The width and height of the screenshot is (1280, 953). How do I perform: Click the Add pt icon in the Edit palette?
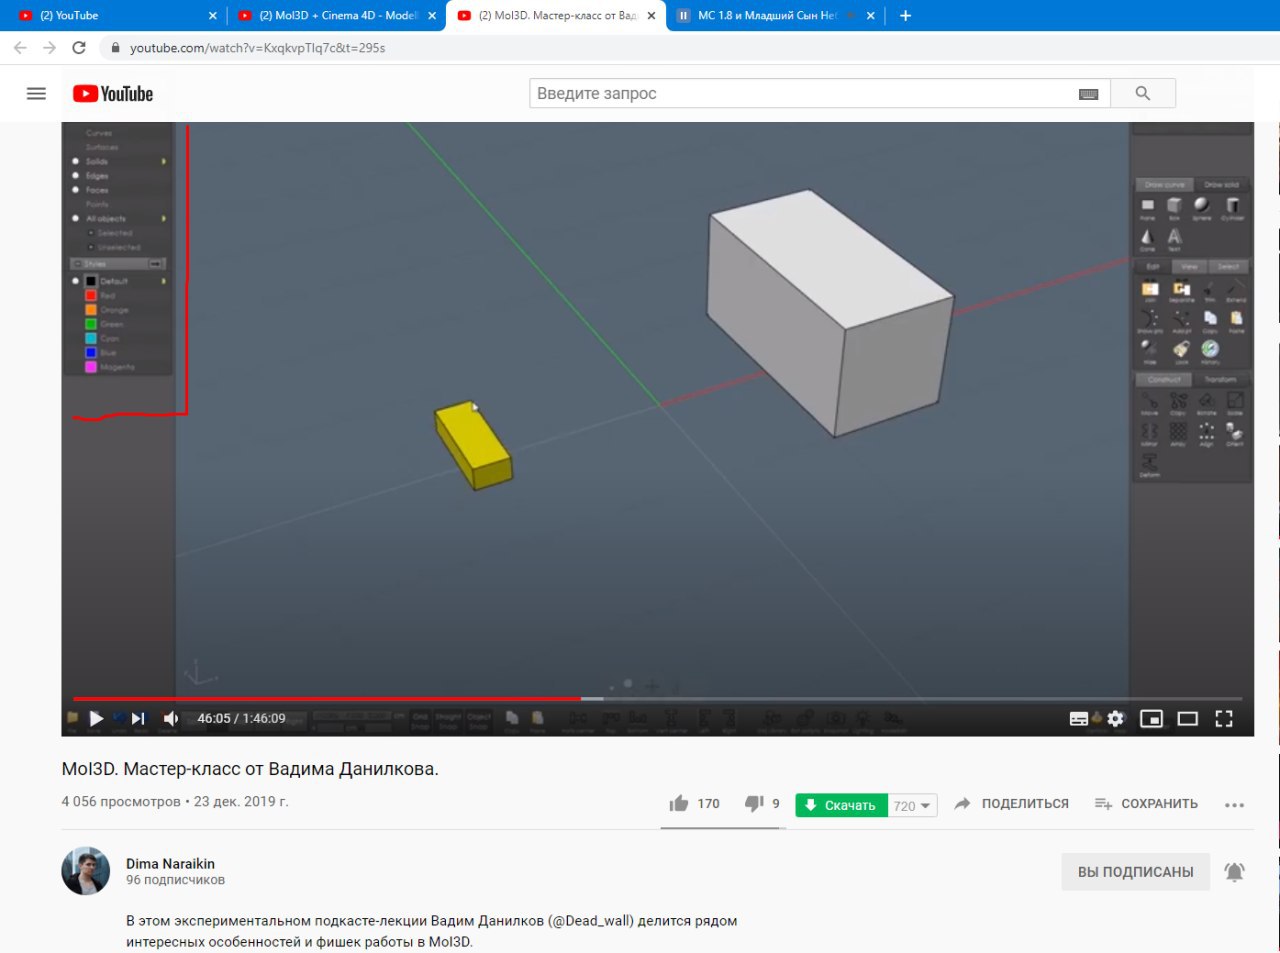[x=1181, y=321]
